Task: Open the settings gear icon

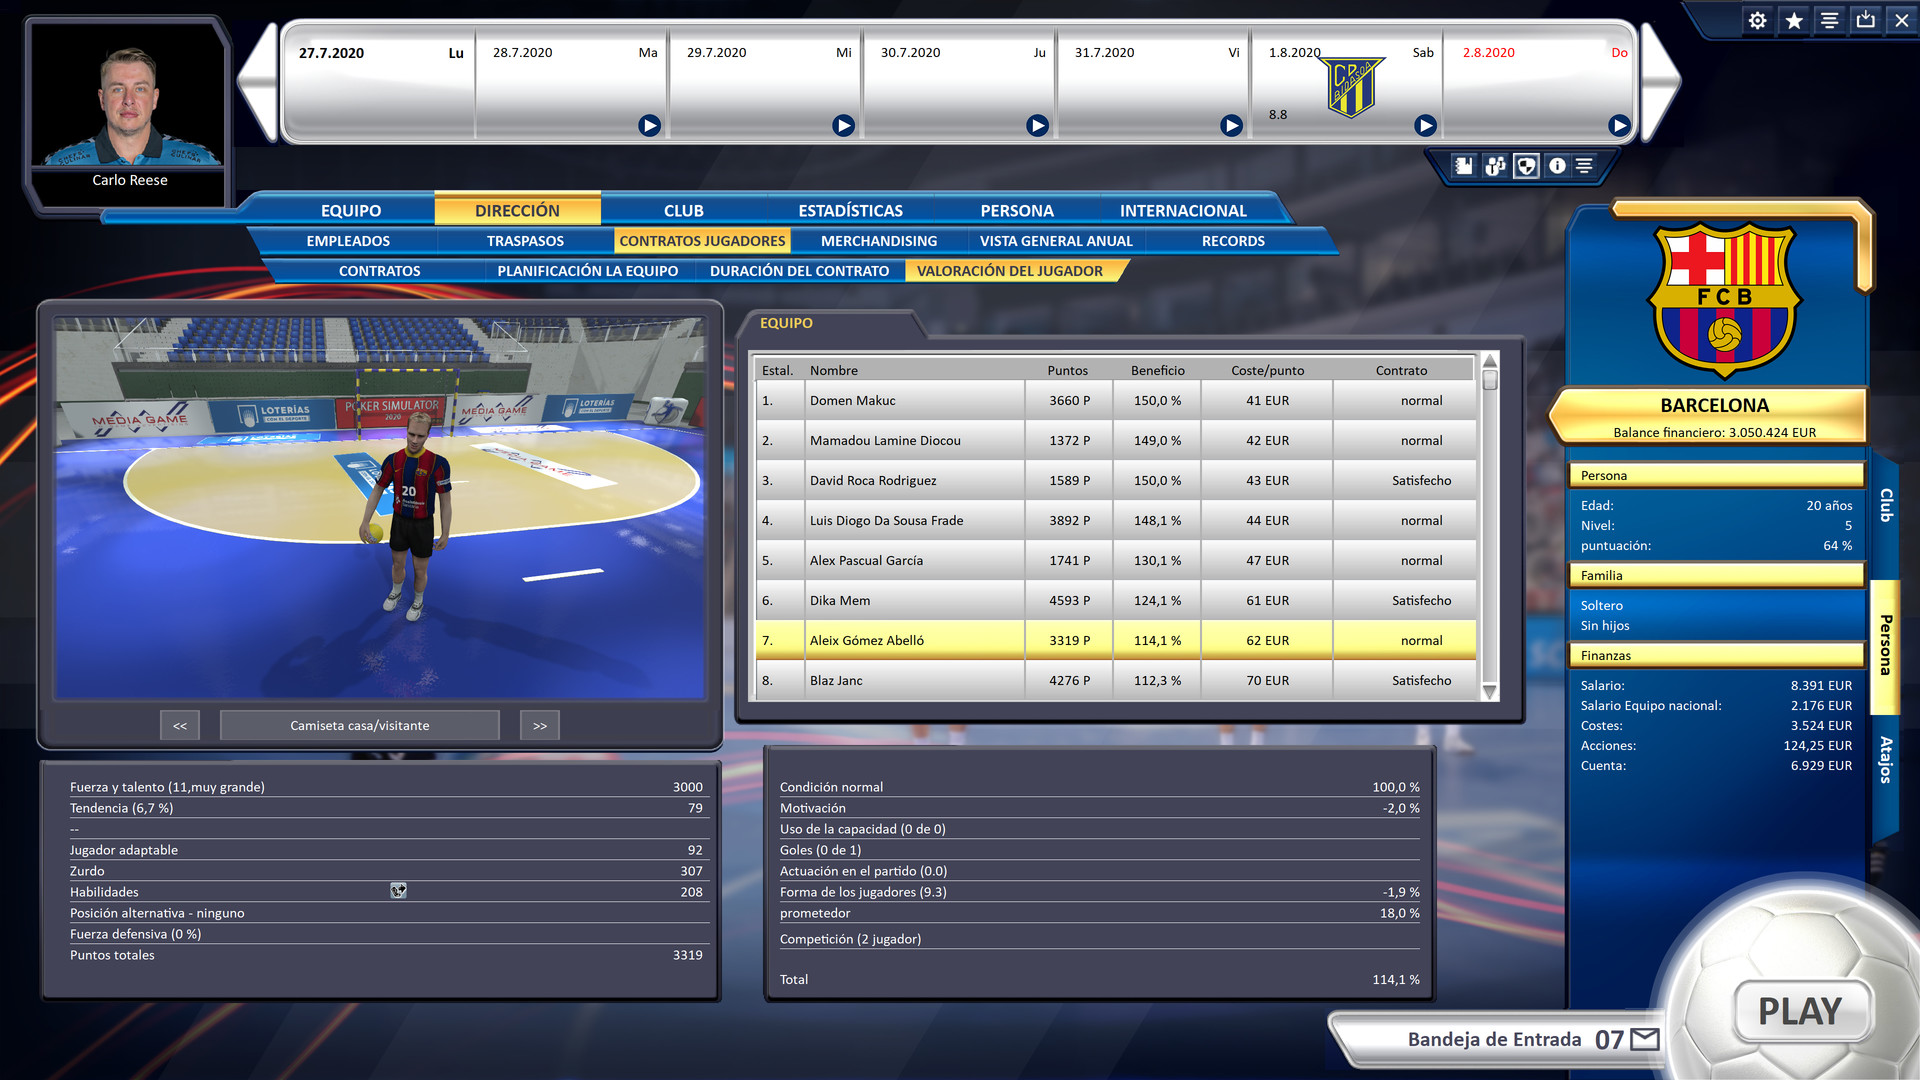Action: point(1757,20)
